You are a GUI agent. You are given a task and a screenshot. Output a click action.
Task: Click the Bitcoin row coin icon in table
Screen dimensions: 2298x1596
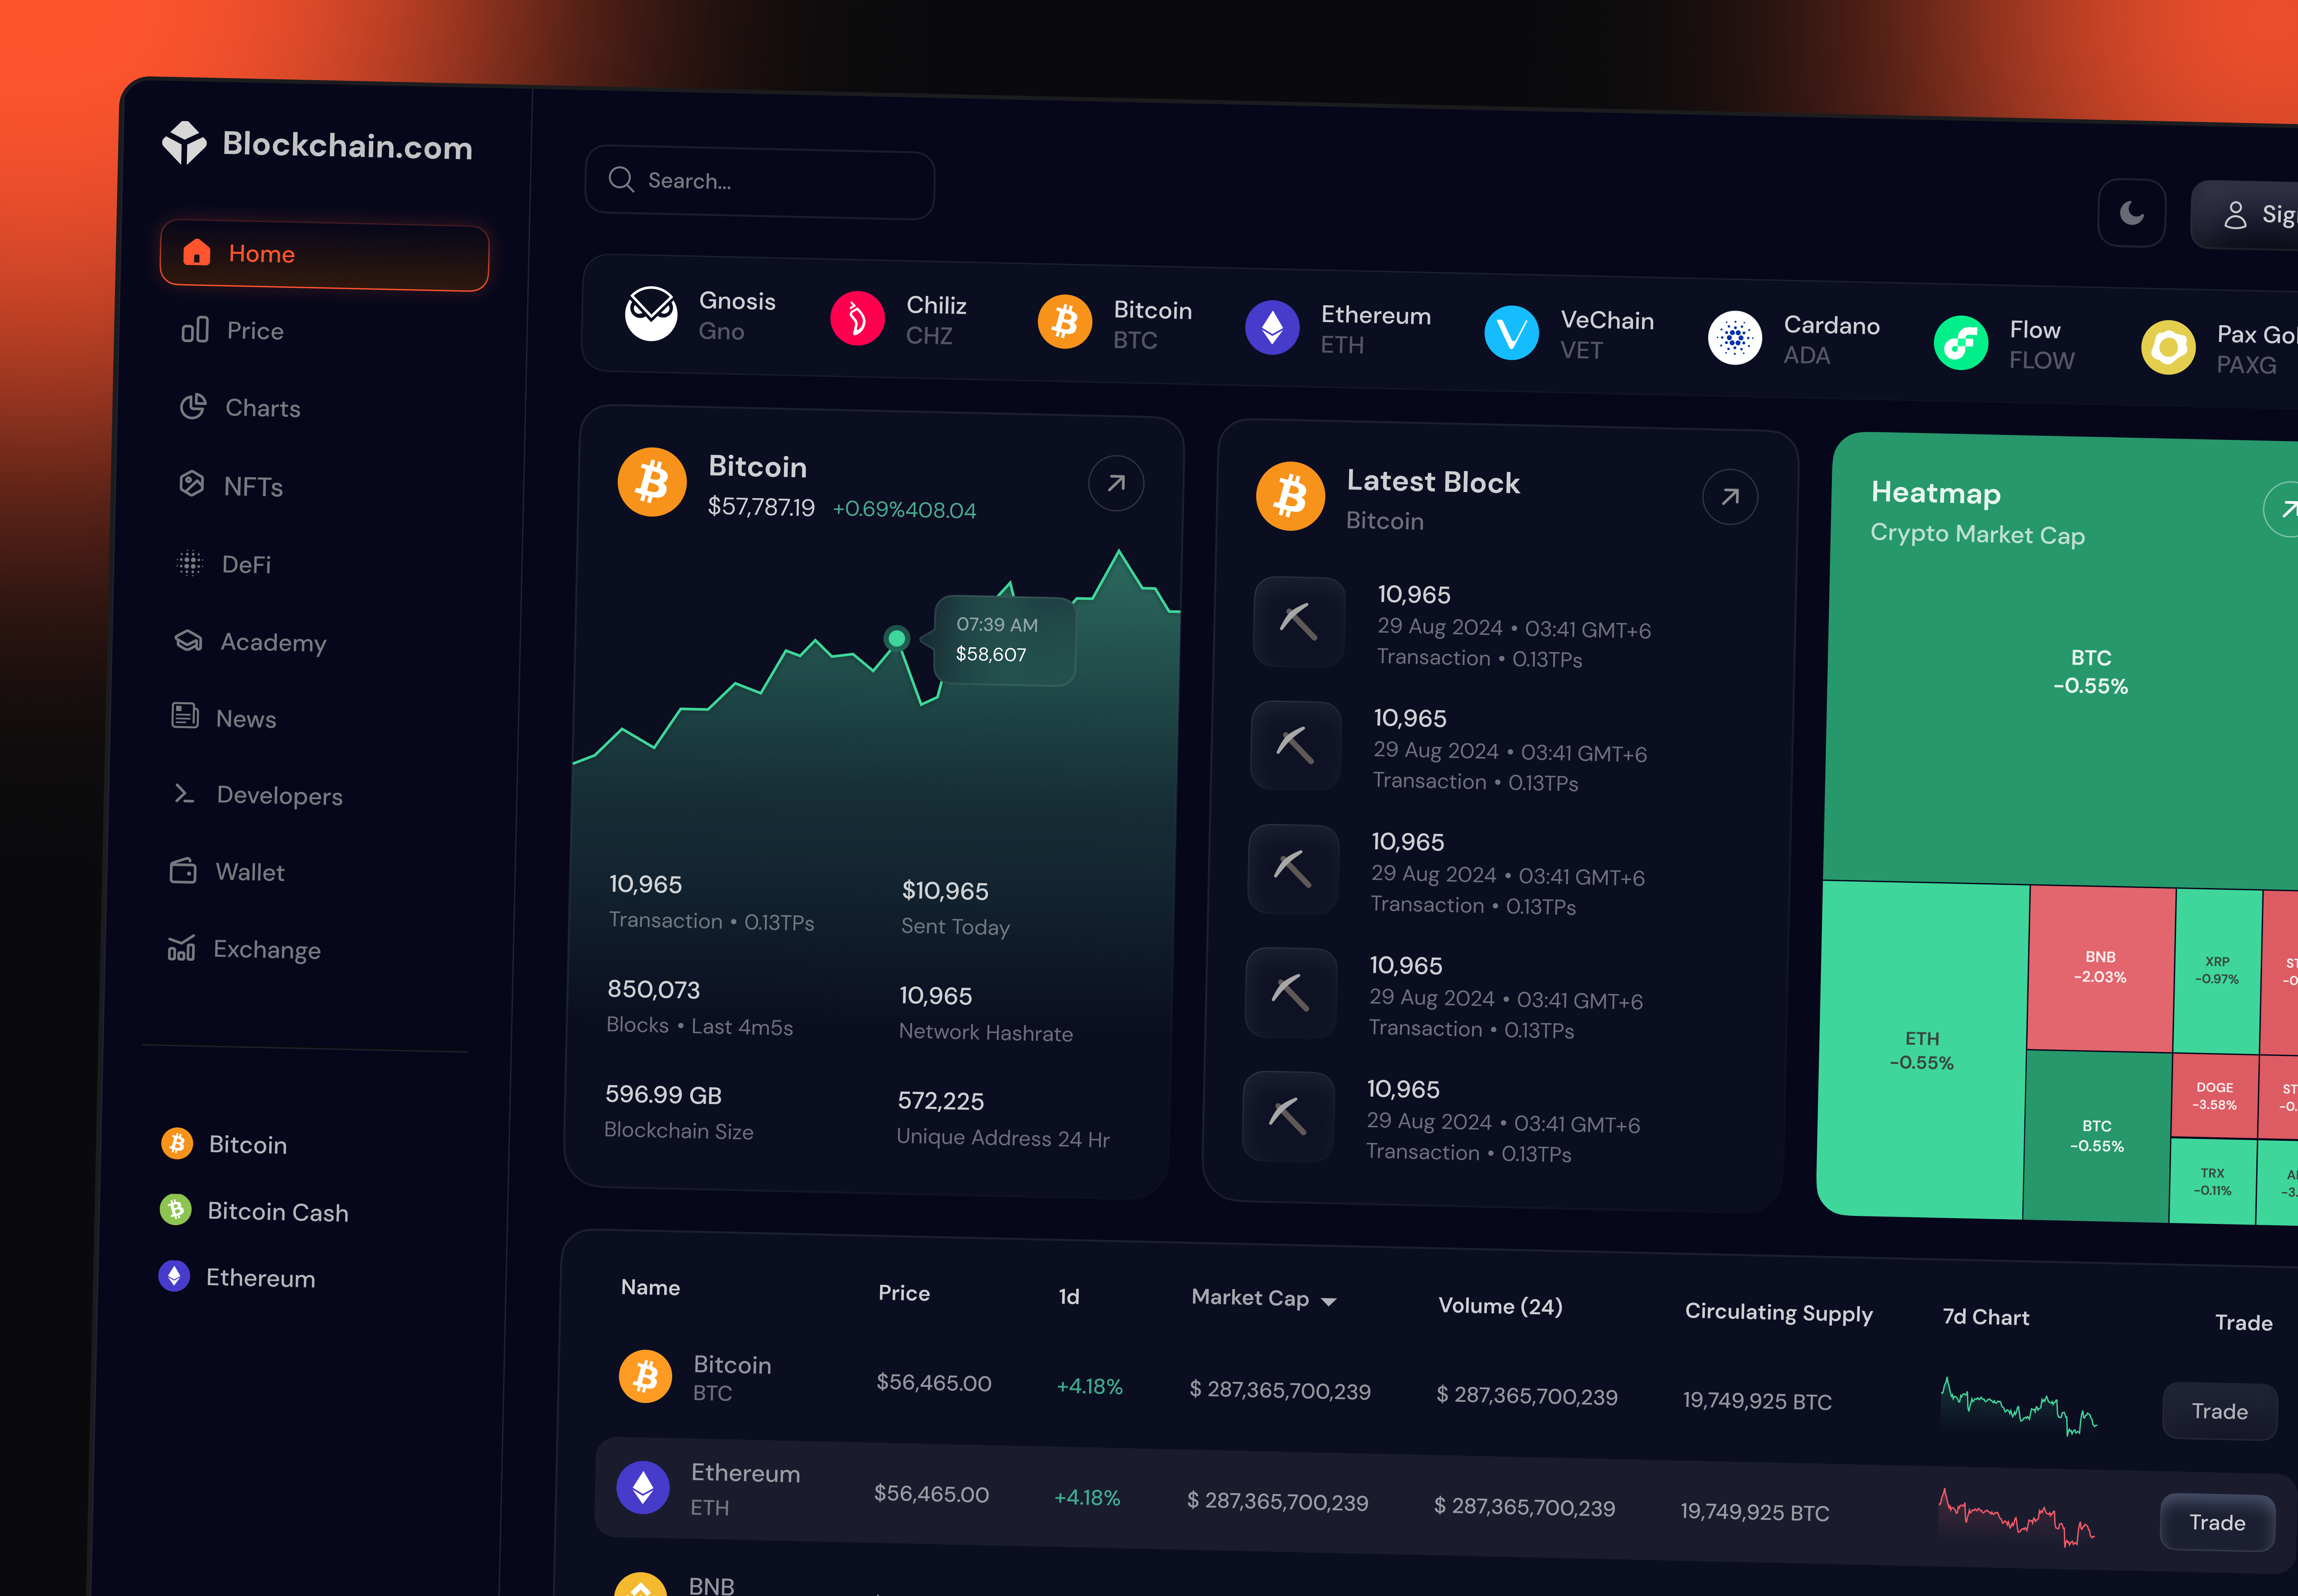click(x=645, y=1376)
